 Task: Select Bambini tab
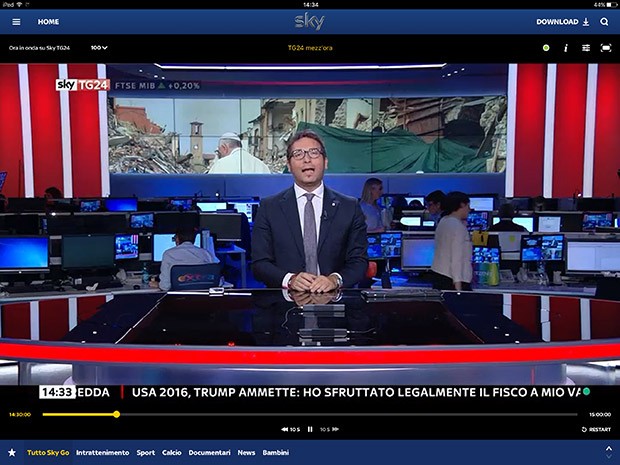(276, 452)
